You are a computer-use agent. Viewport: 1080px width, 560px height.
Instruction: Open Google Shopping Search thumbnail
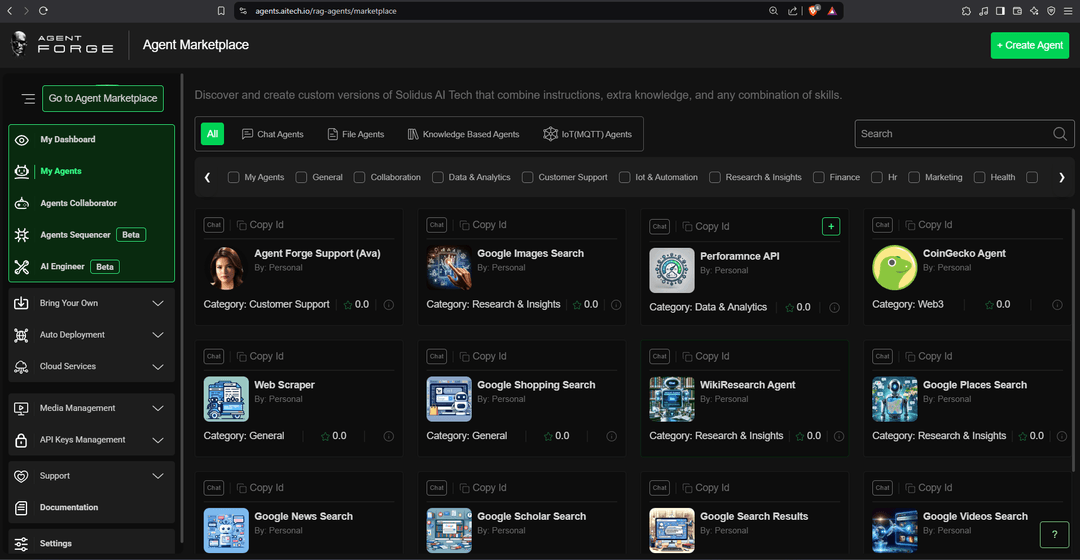[449, 399]
